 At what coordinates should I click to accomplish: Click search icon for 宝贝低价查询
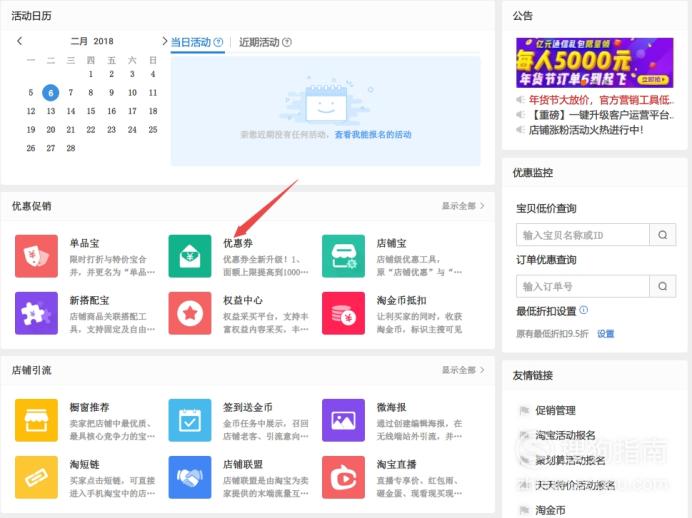pyautogui.click(x=662, y=235)
